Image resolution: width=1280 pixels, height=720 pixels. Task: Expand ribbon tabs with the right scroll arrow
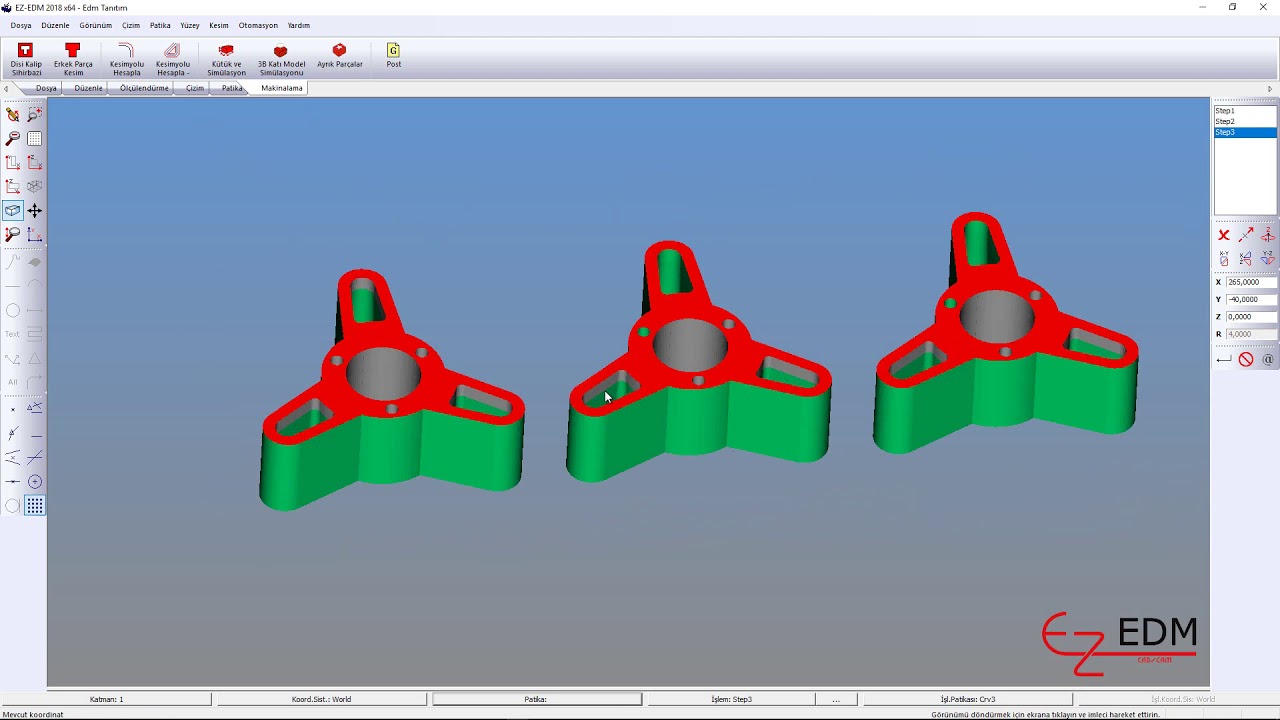(1270, 89)
